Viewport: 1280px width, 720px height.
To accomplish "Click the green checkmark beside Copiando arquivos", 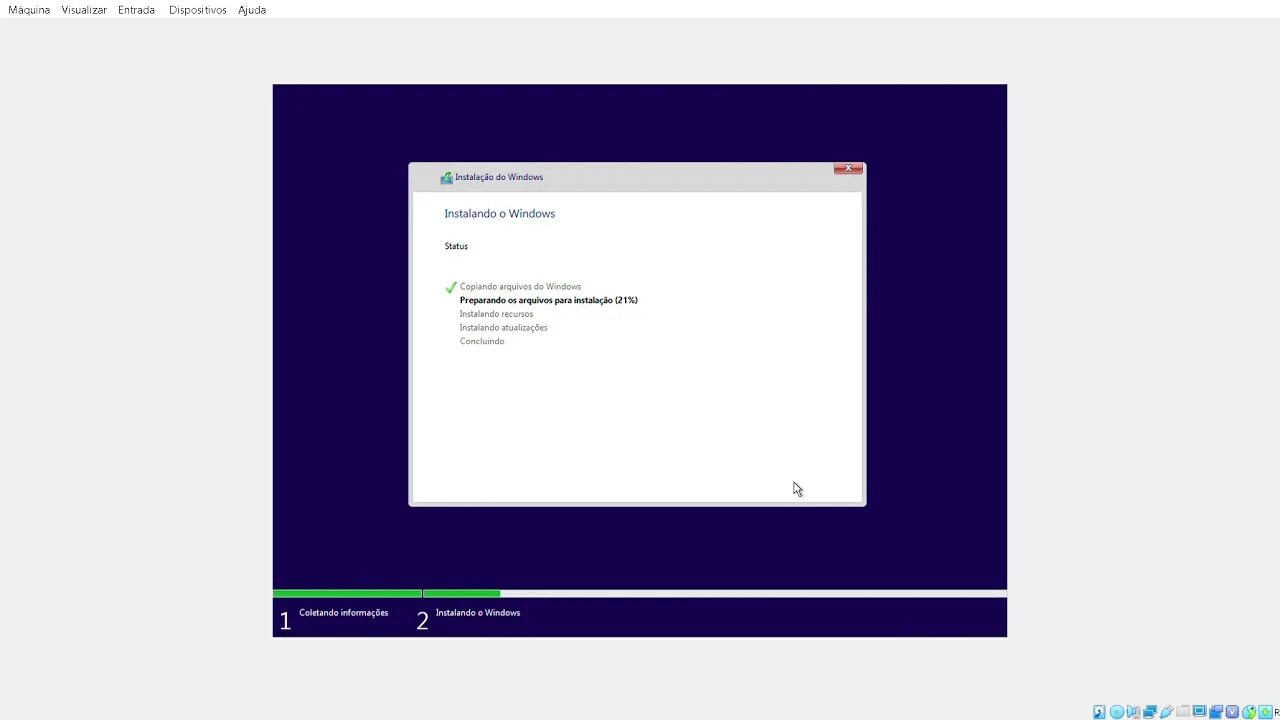I will pos(451,287).
